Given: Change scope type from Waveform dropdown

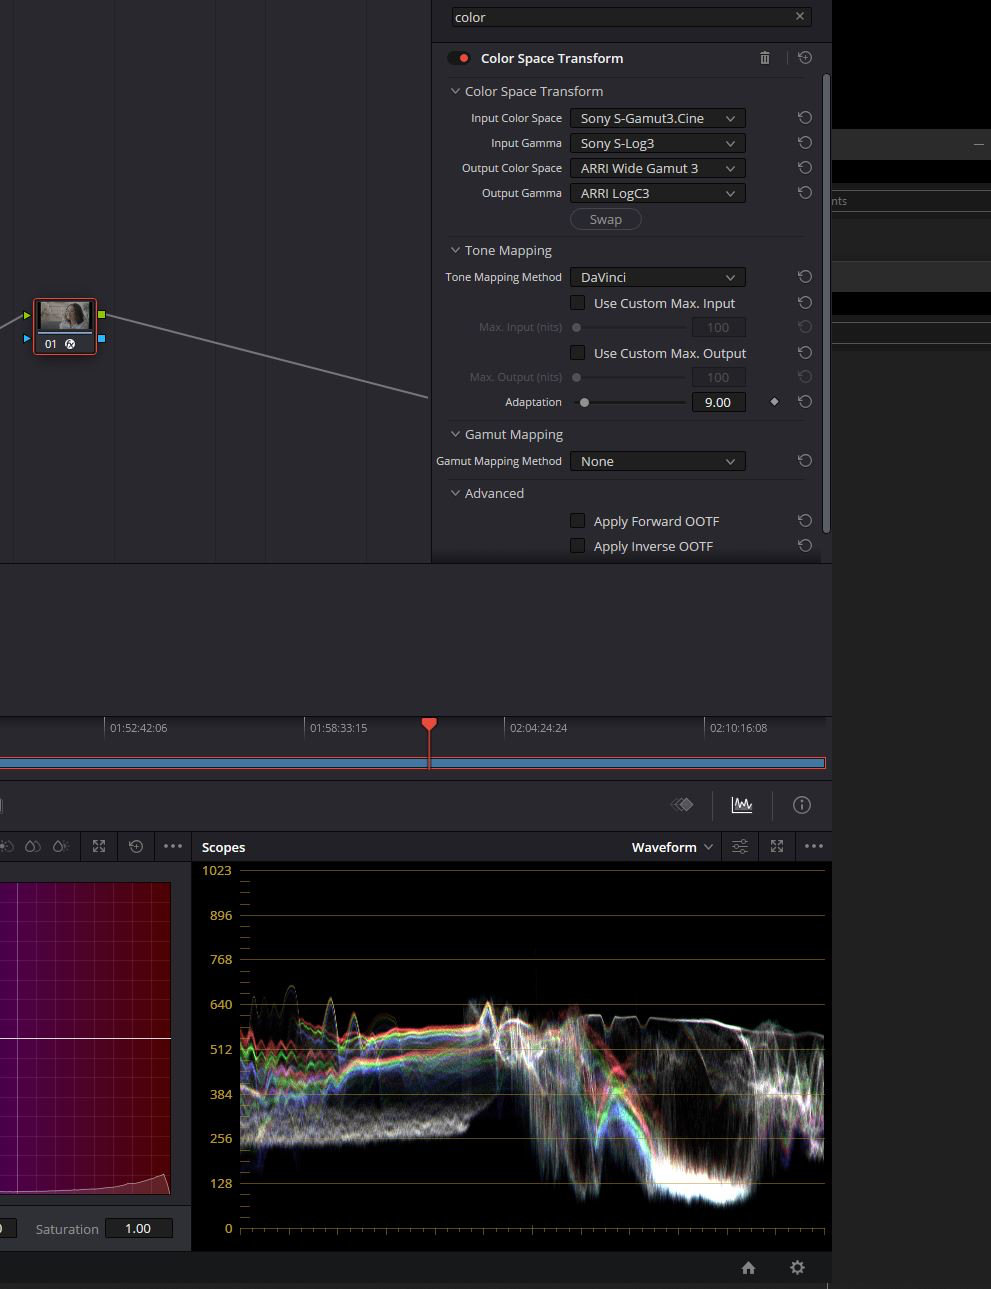Looking at the screenshot, I should (672, 847).
